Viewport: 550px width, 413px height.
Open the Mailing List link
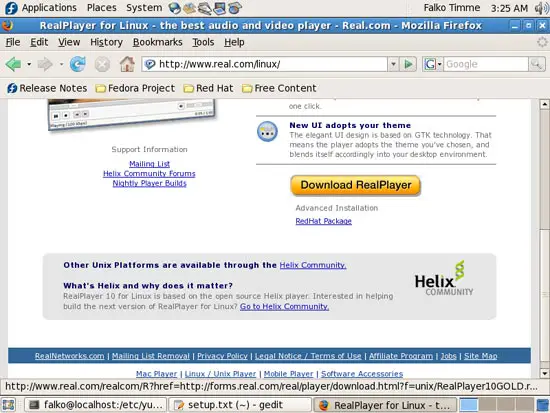click(149, 164)
